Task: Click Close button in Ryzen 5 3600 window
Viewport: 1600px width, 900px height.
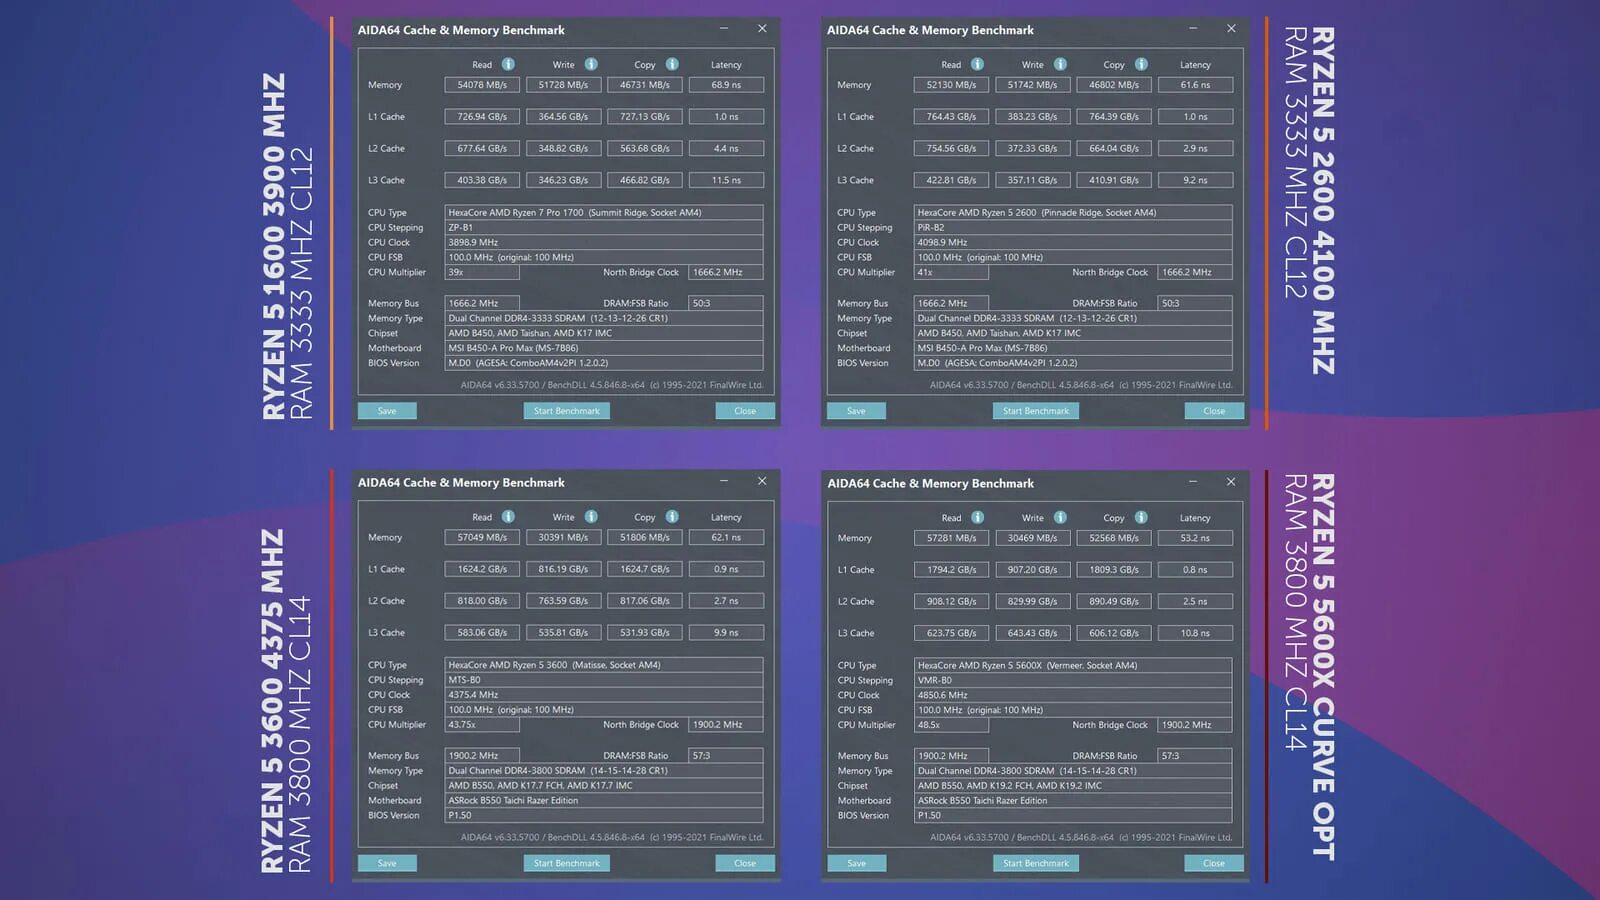Action: (x=745, y=863)
